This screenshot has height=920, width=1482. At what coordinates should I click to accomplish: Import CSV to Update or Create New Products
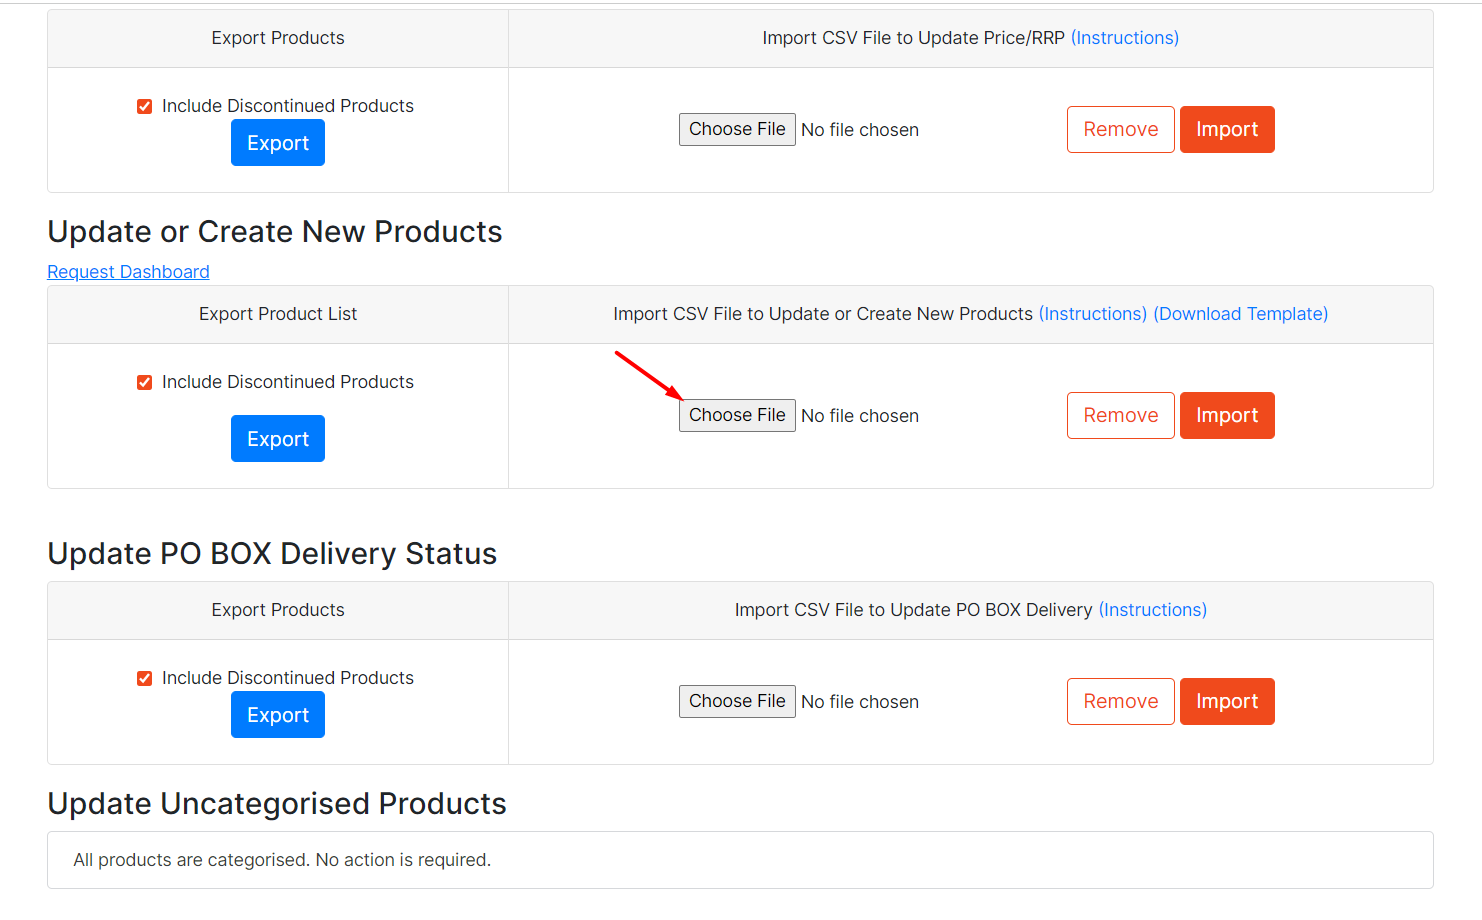(1227, 416)
